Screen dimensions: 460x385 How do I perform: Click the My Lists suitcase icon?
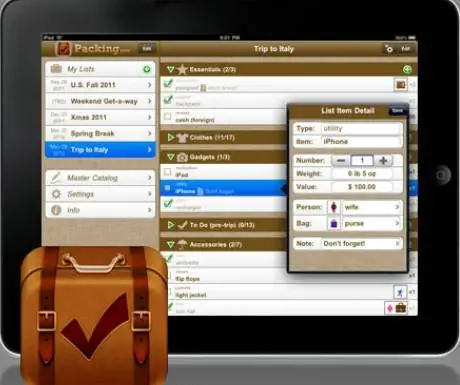point(56,69)
